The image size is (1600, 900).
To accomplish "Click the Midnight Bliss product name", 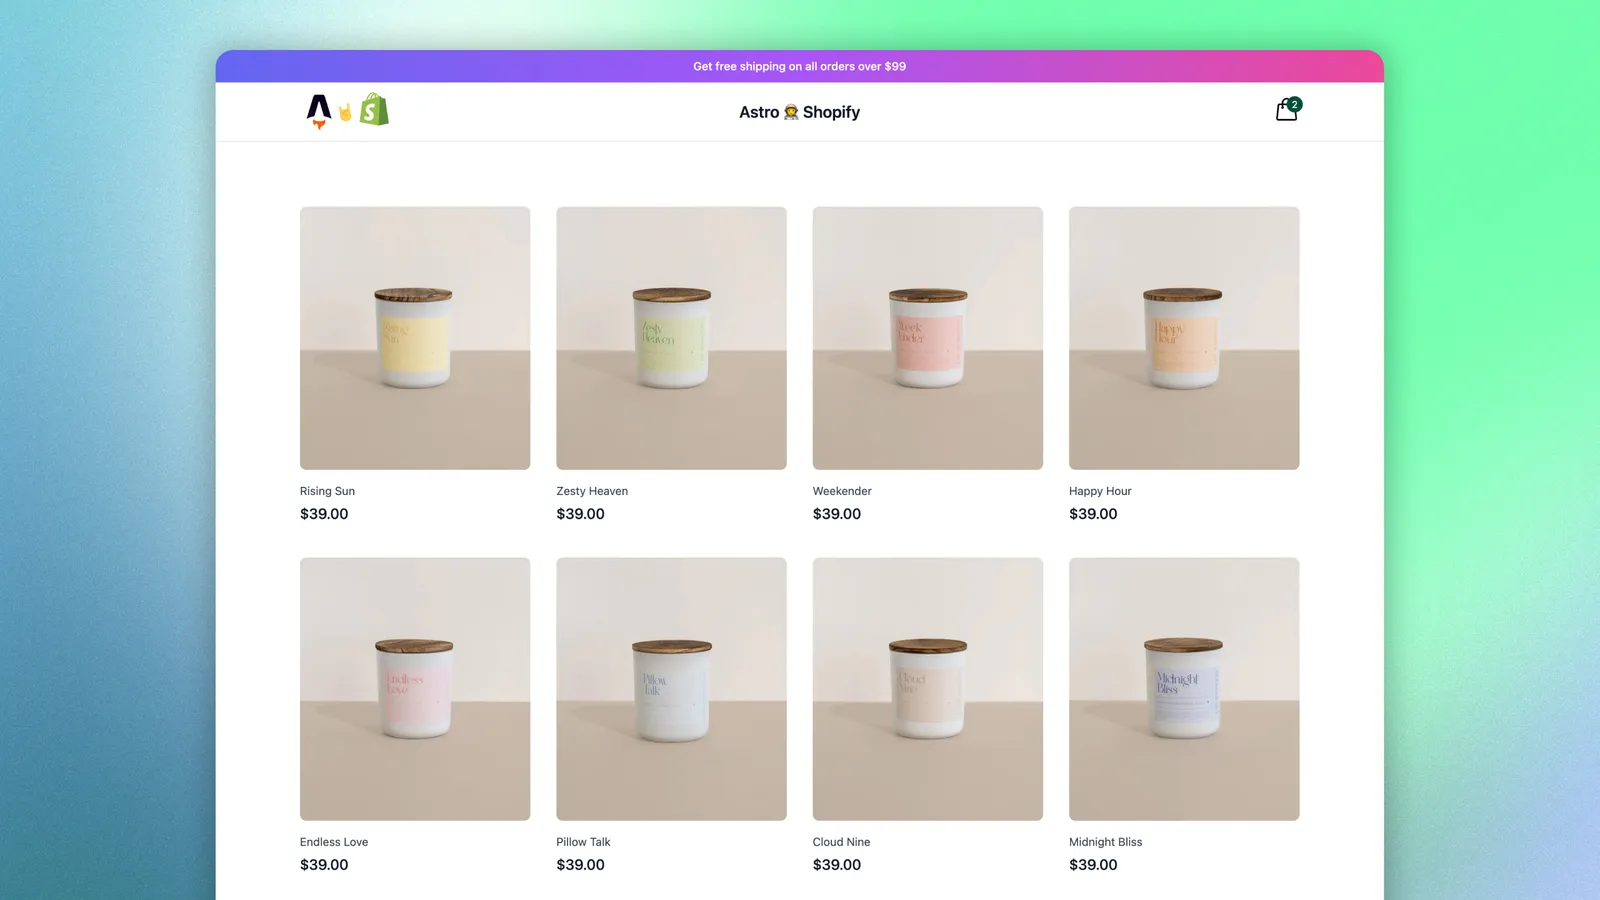I will click(x=1105, y=842).
